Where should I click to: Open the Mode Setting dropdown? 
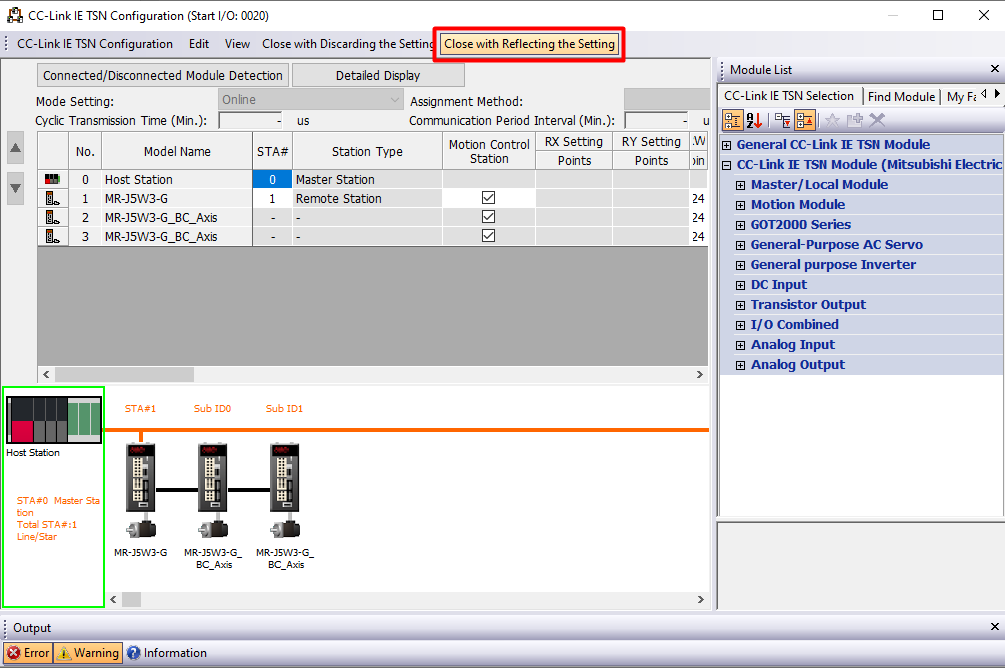click(311, 99)
